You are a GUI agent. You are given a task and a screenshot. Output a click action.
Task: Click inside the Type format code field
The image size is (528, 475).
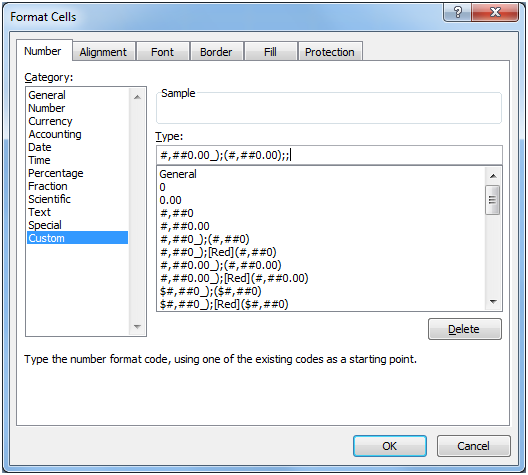(x=329, y=155)
